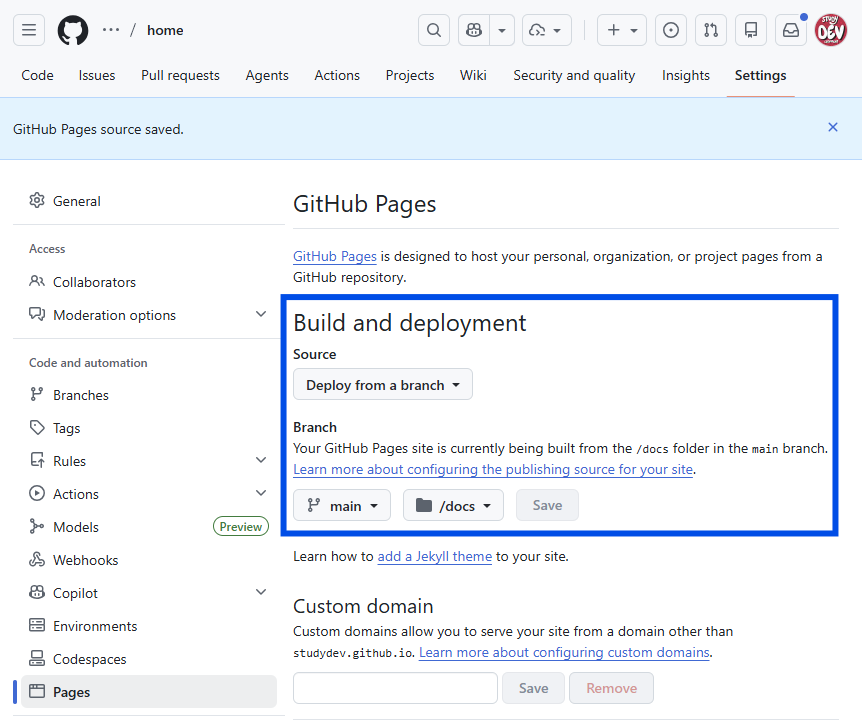This screenshot has width=862, height=720.
Task: Open the Agents tab
Action: pyautogui.click(x=267, y=75)
